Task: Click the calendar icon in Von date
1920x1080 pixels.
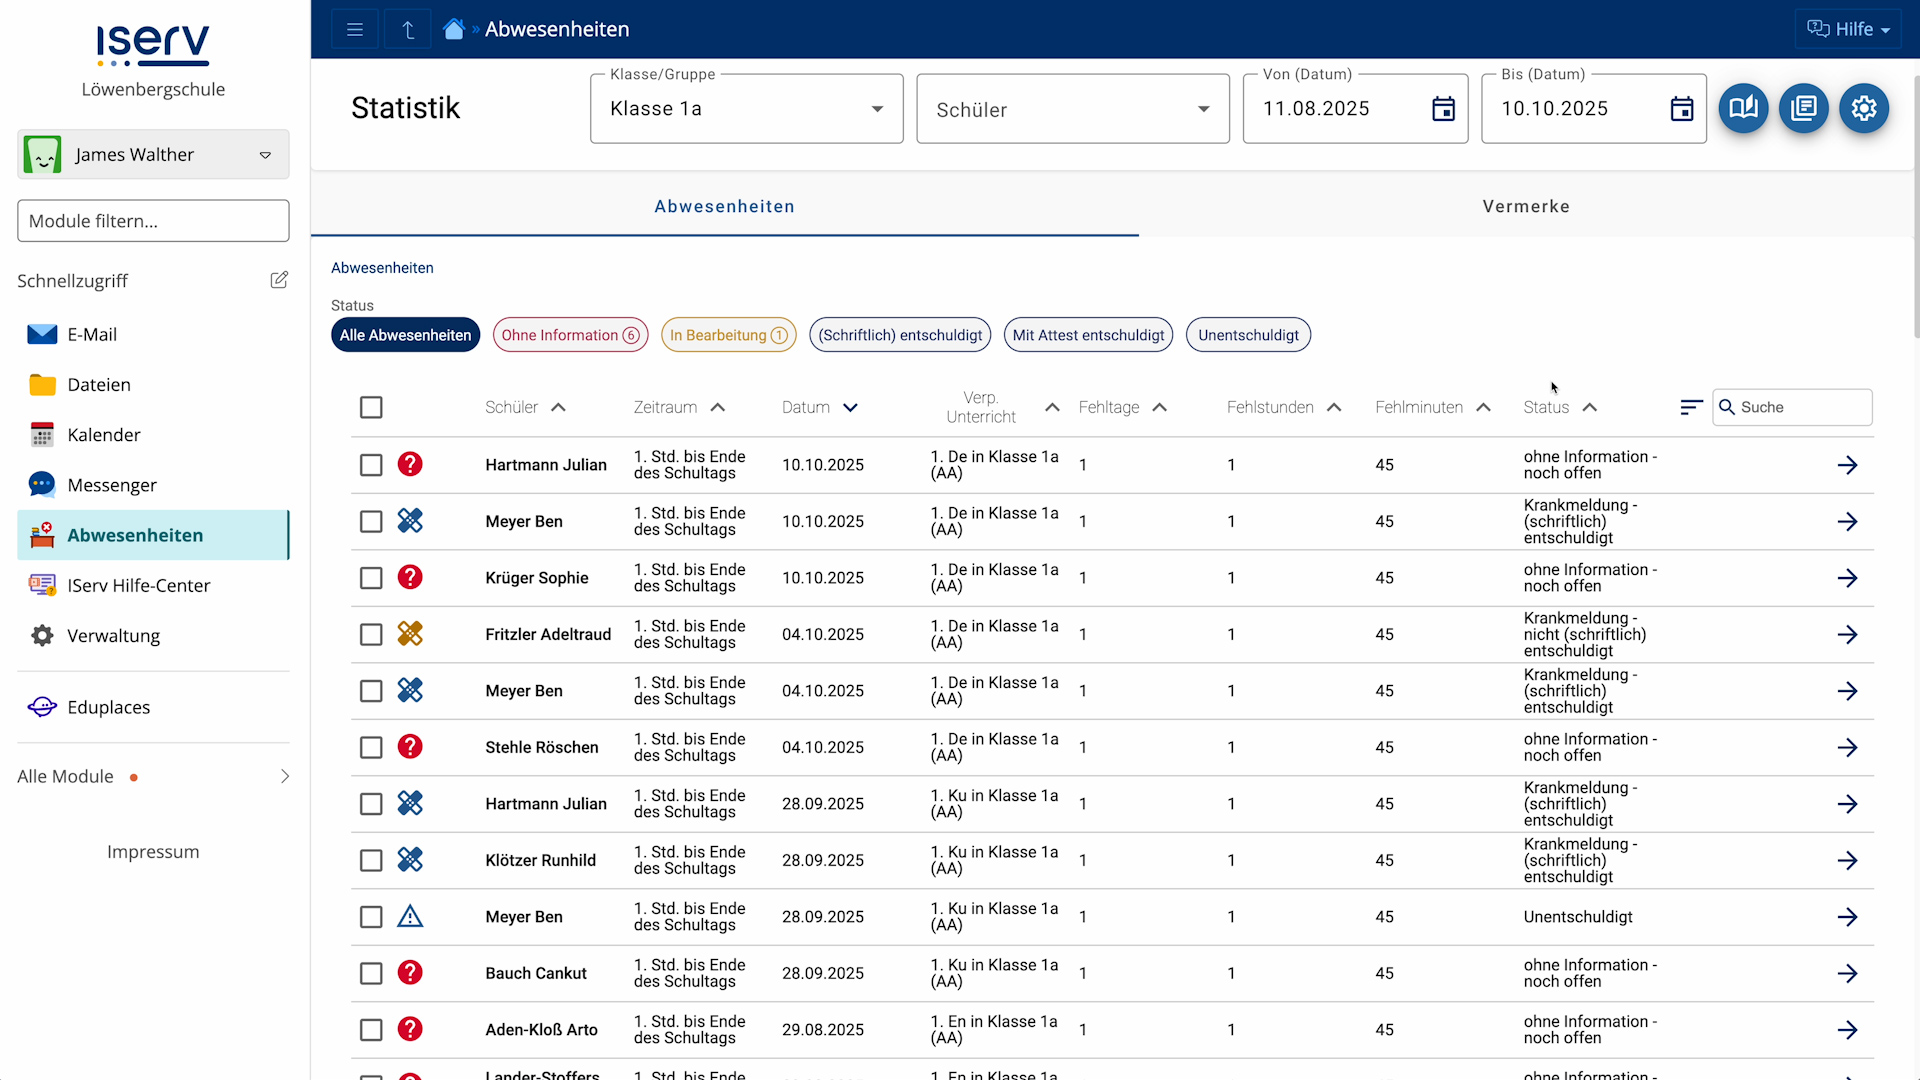Action: [x=1442, y=109]
